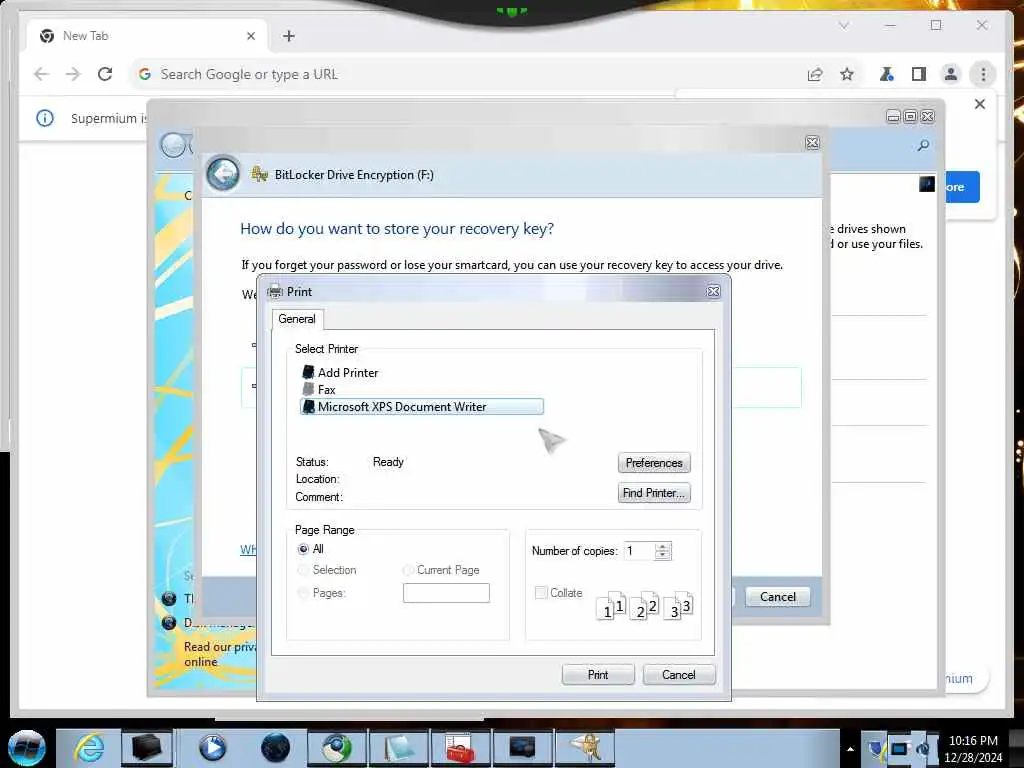Open the BitLocker keys taskbar icon
1024x768 pixels.
click(585, 748)
